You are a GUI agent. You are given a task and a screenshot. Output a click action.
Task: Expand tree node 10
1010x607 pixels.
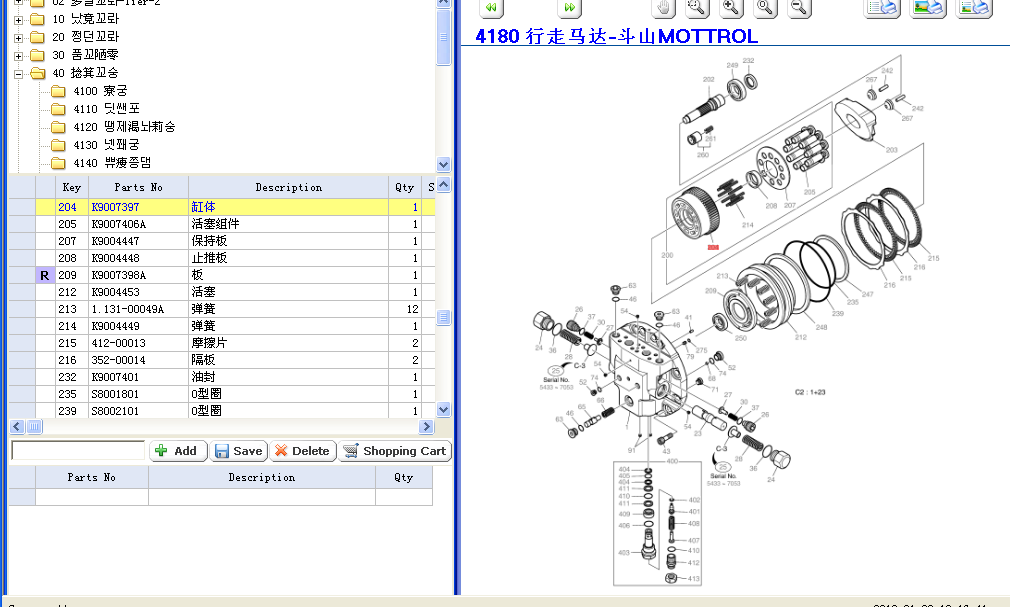pyautogui.click(x=19, y=20)
